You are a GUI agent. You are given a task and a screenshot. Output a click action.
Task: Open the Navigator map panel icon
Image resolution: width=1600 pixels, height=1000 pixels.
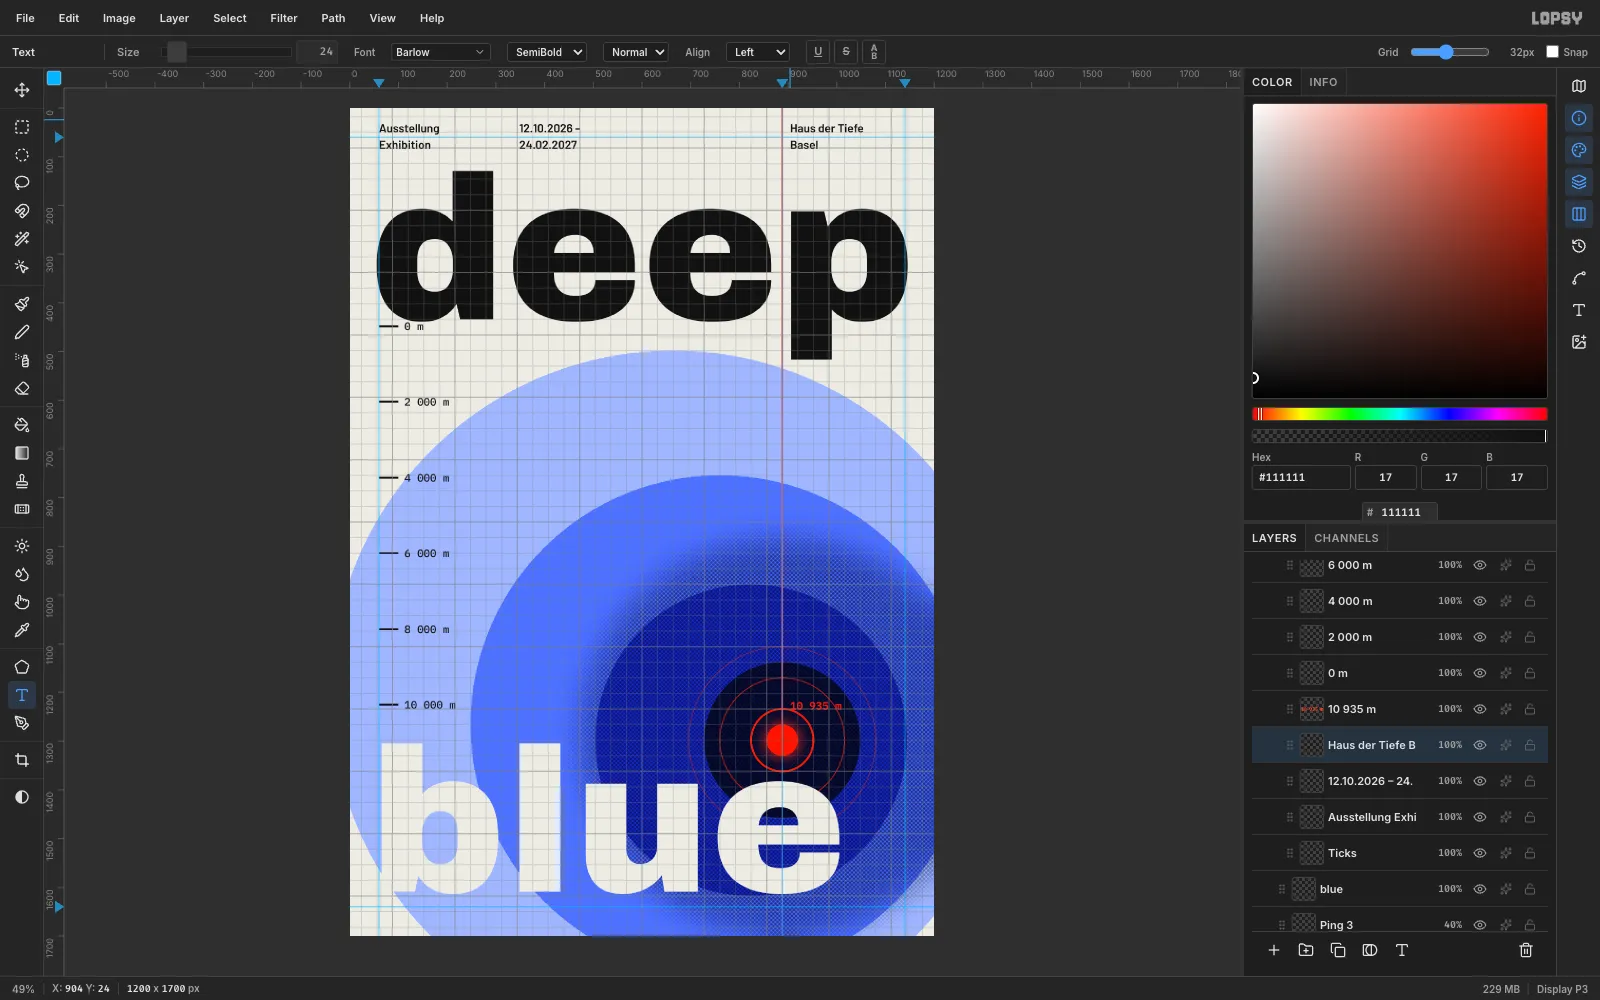[x=1579, y=86]
